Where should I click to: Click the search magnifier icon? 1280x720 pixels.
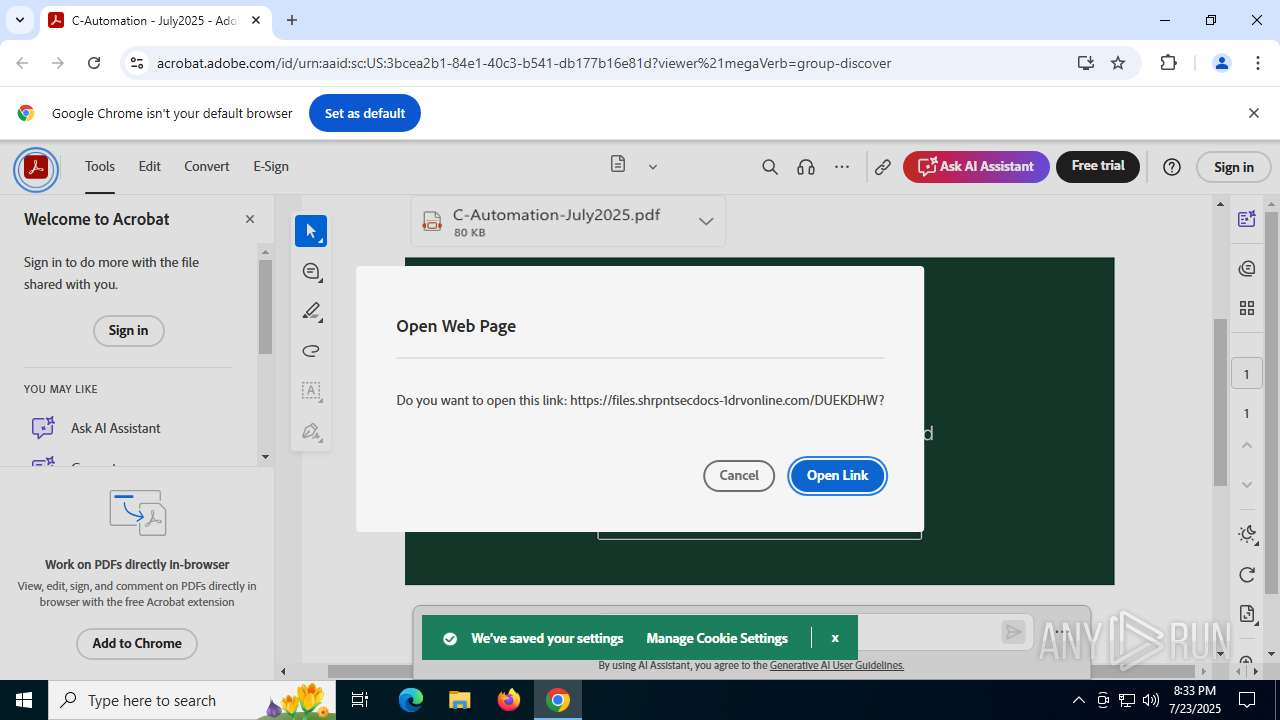769,167
